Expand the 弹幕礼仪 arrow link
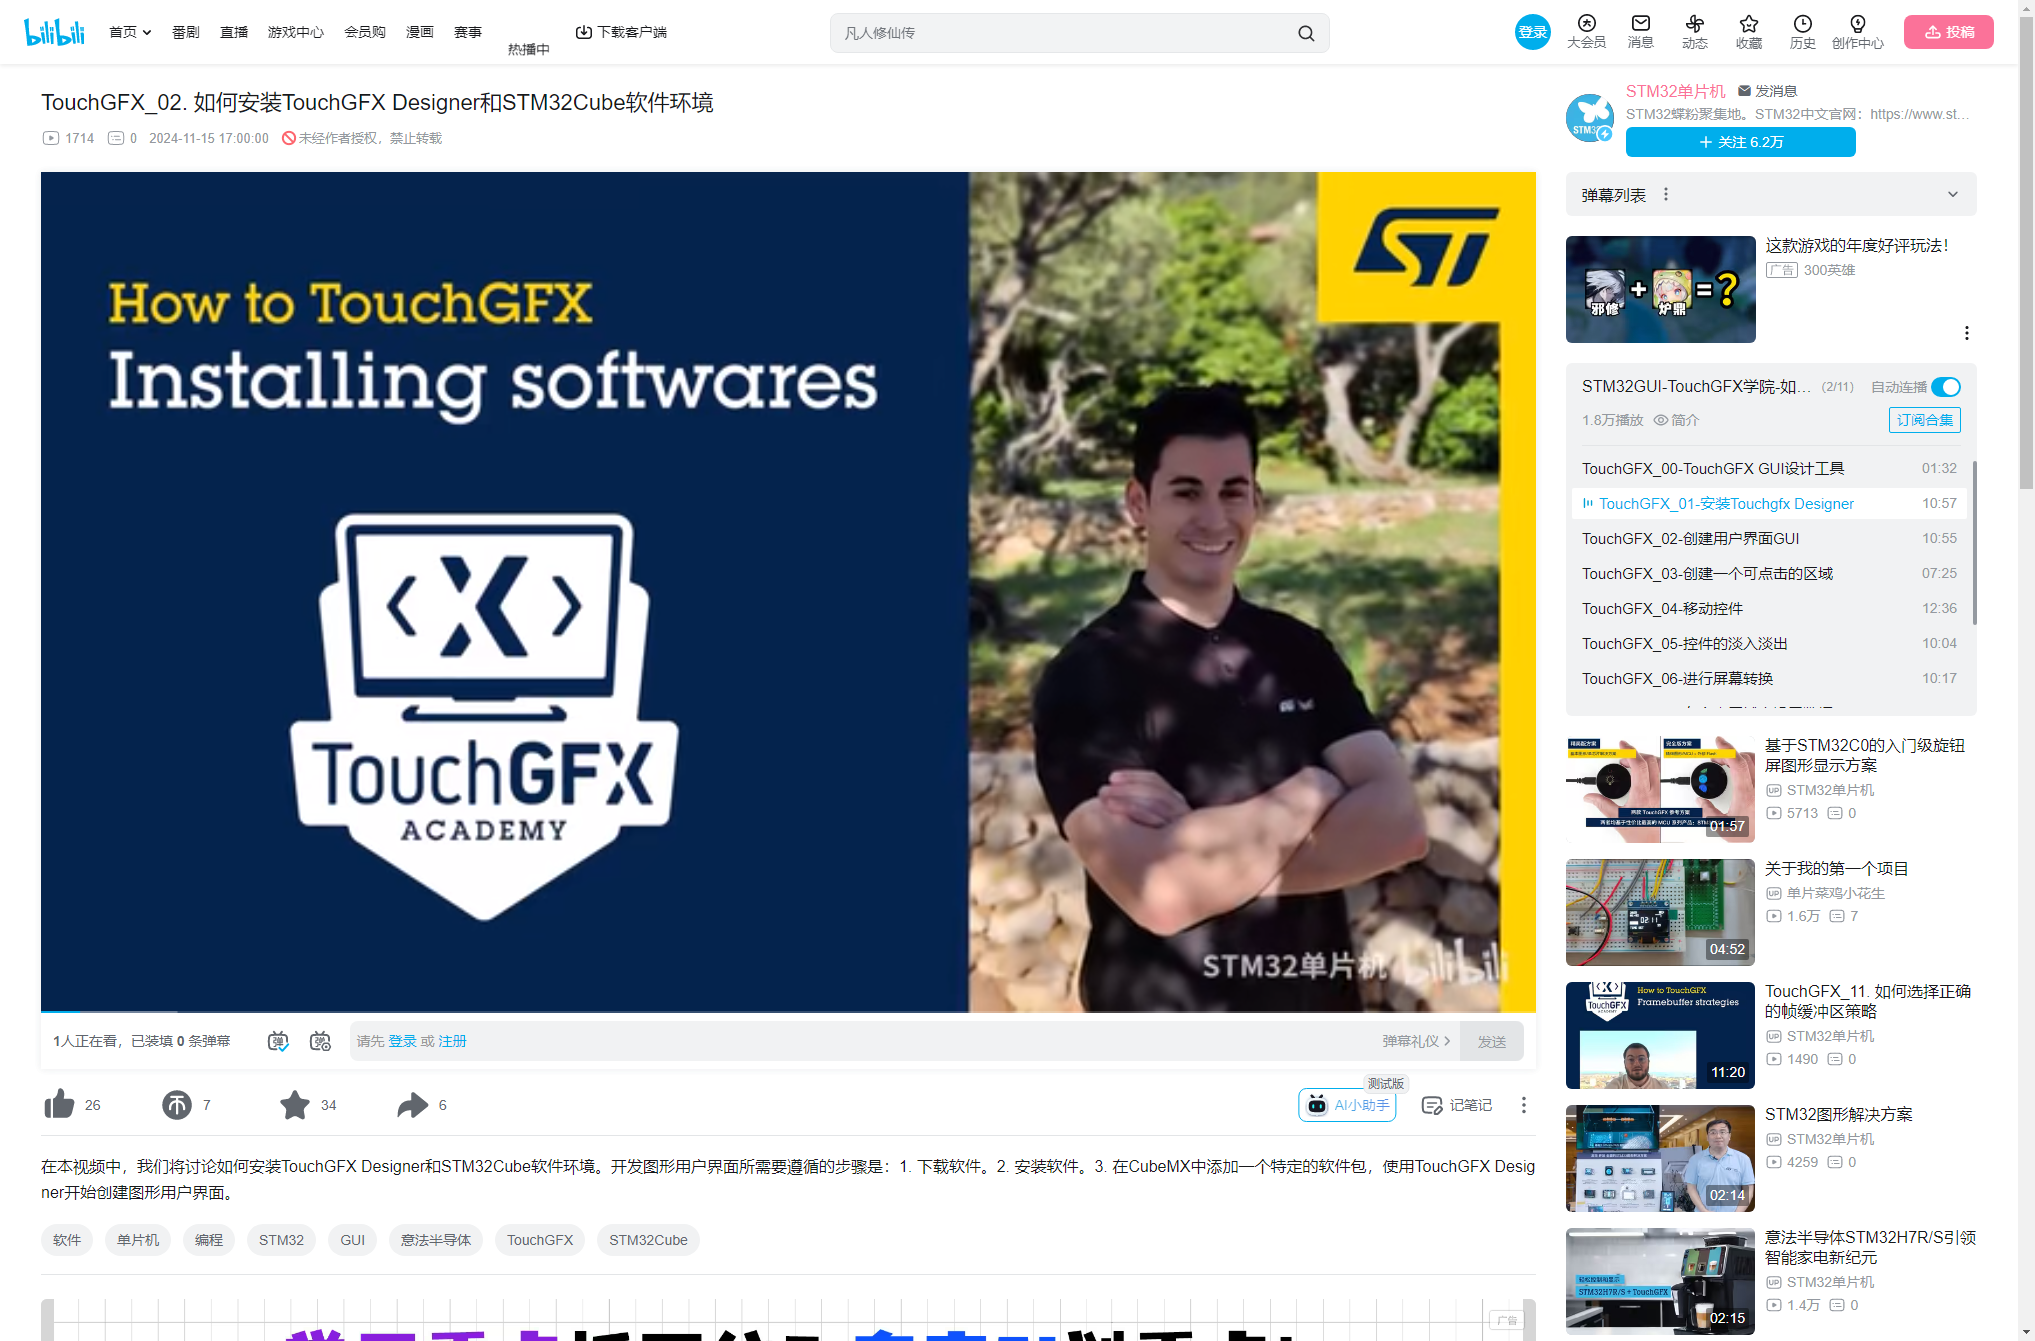This screenshot has height=1341, width=2035. (1416, 1041)
